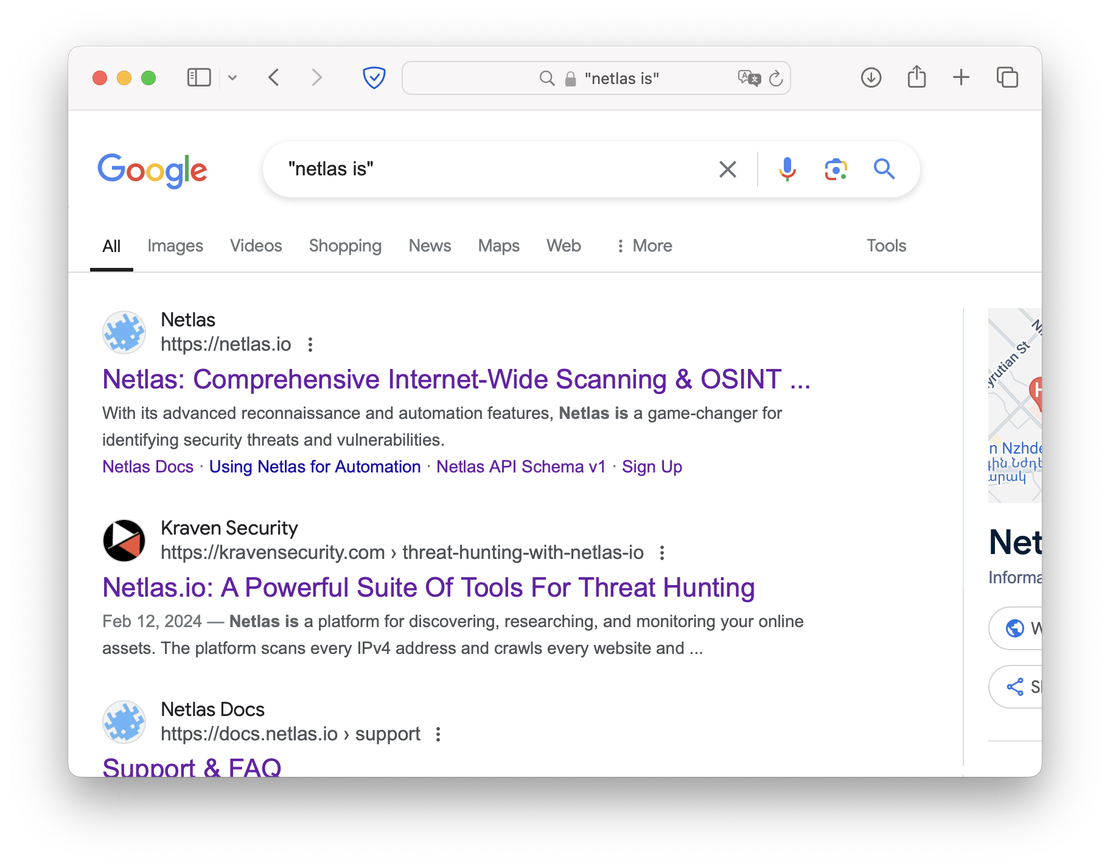This screenshot has height=867, width=1110.
Task: Open Google Lens image search
Action: coord(836,170)
